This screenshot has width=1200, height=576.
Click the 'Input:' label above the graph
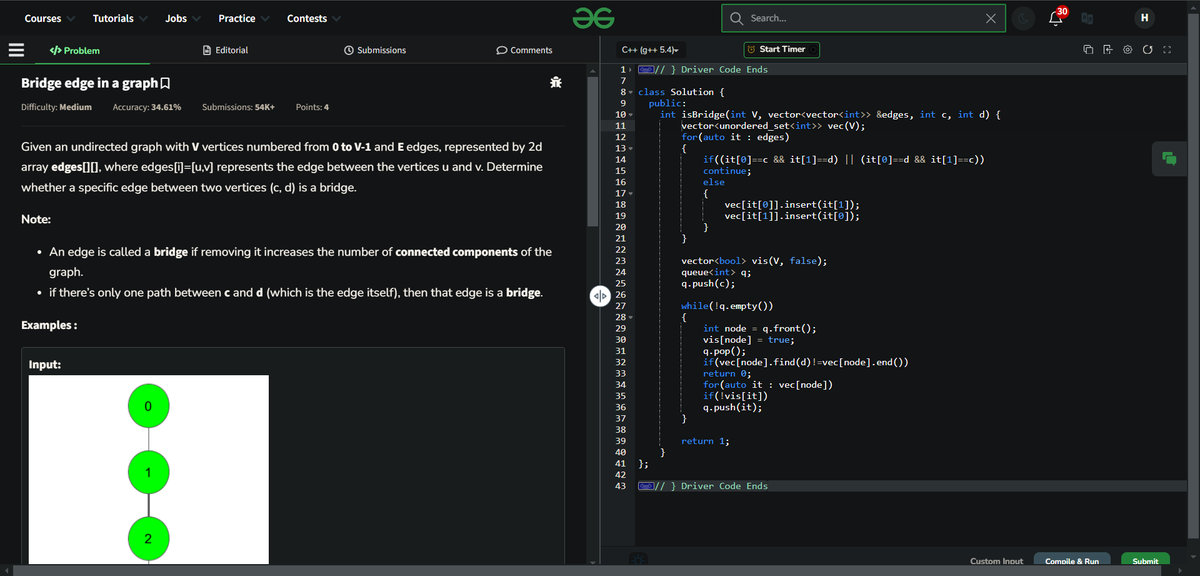[45, 365]
